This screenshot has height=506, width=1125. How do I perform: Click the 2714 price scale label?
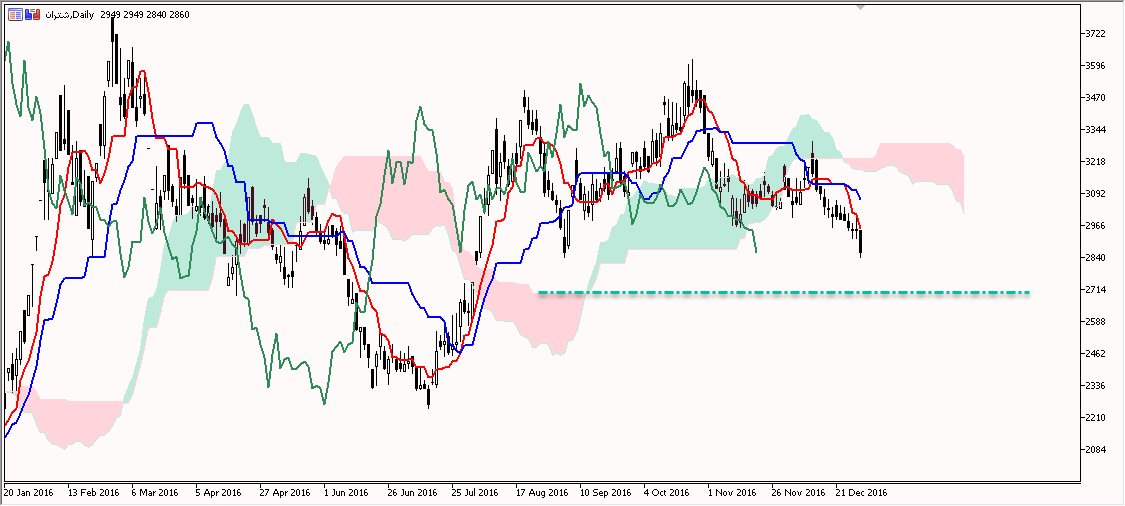coord(1097,290)
